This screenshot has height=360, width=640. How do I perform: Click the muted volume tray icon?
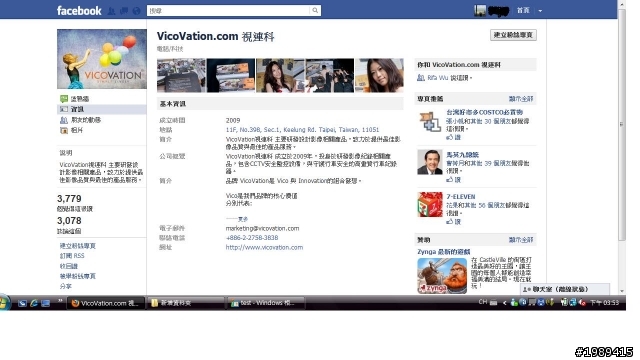pyautogui.click(x=582, y=303)
